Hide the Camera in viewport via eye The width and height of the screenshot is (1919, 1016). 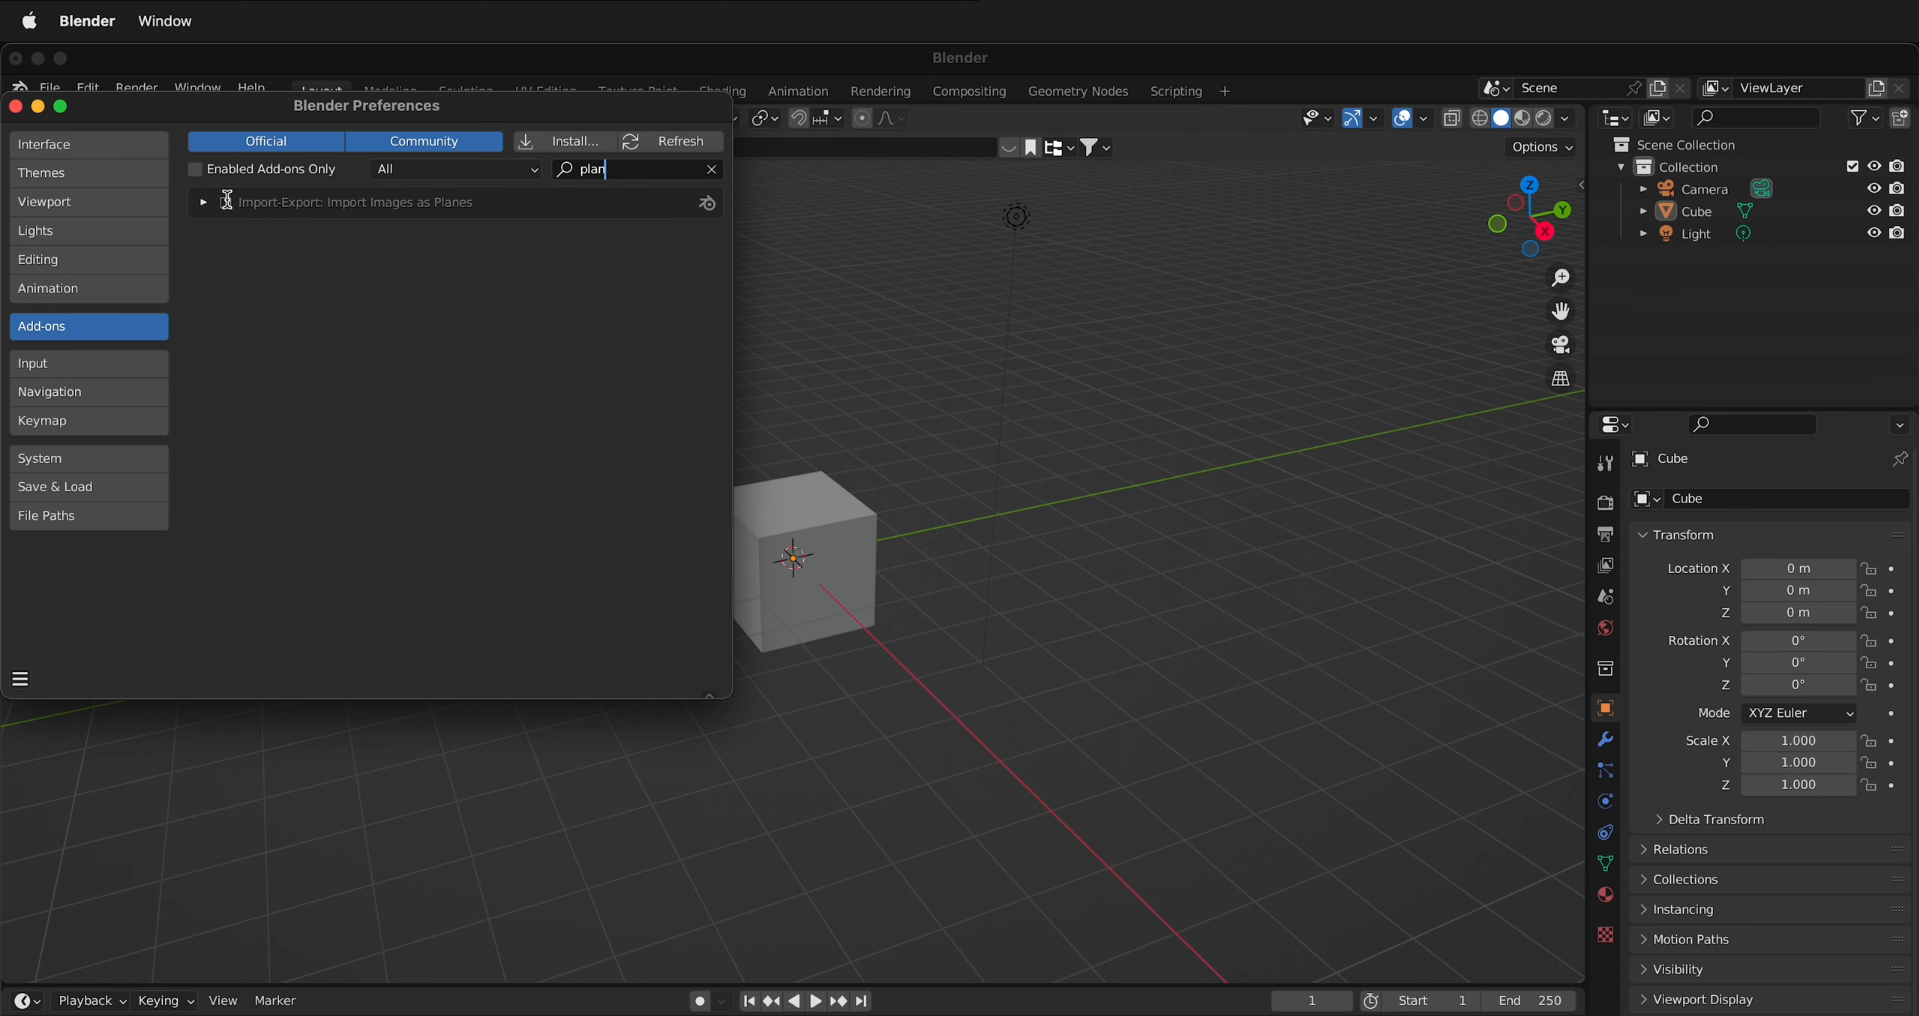(x=1874, y=189)
